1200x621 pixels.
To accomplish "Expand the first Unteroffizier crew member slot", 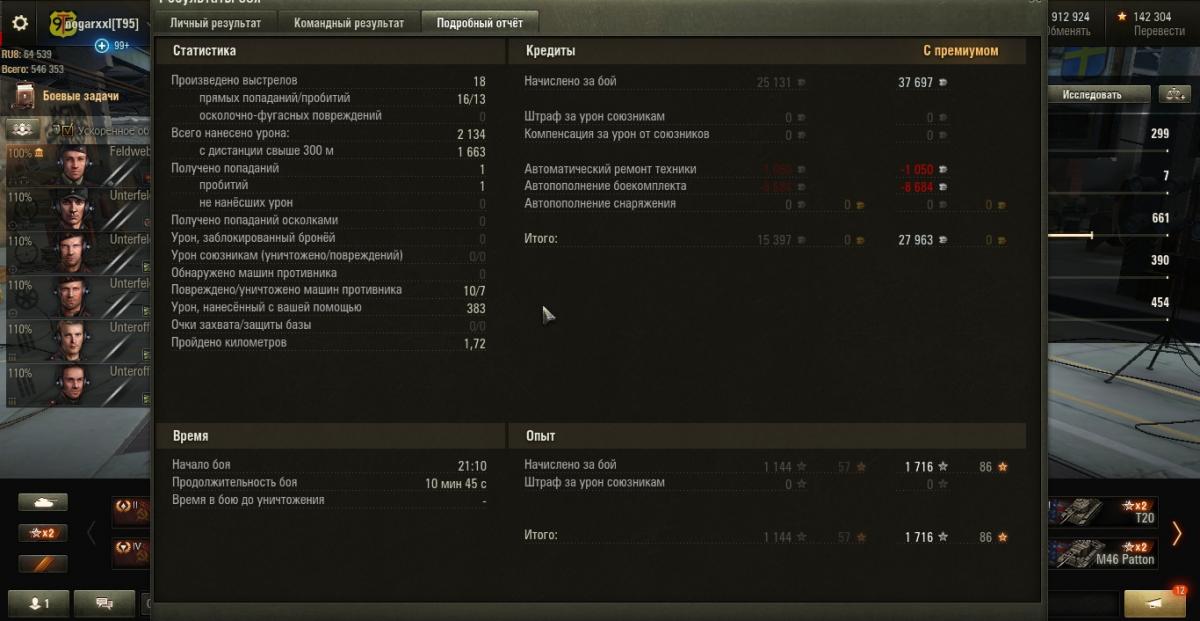I will point(78,339).
